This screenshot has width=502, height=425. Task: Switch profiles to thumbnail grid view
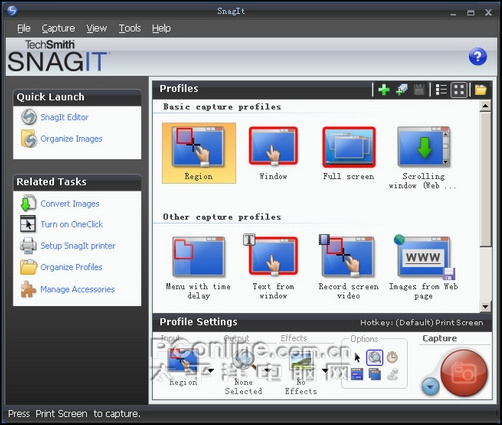(459, 89)
